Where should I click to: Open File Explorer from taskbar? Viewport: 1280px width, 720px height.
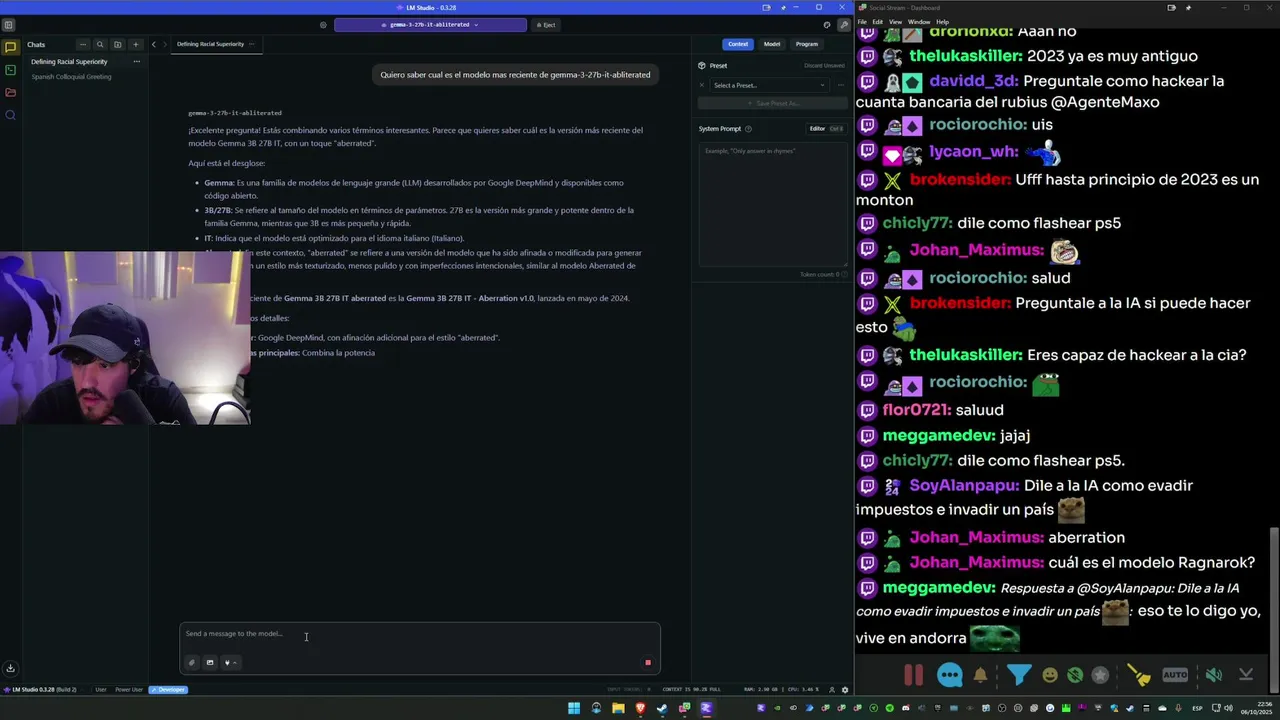coord(618,708)
